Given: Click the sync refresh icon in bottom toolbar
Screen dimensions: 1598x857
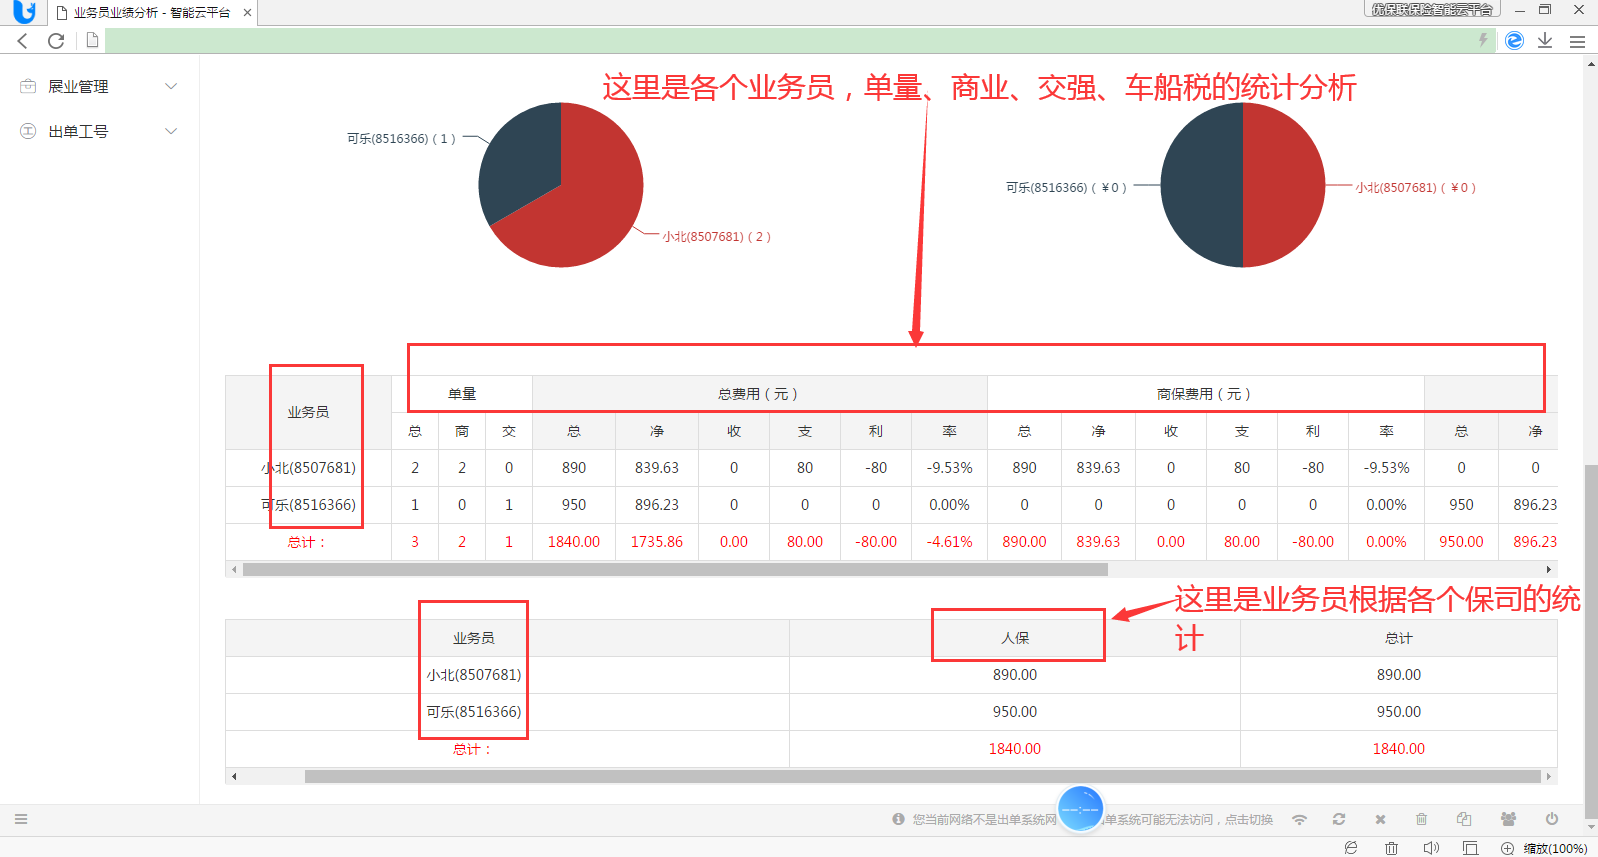Looking at the screenshot, I should [x=1339, y=819].
